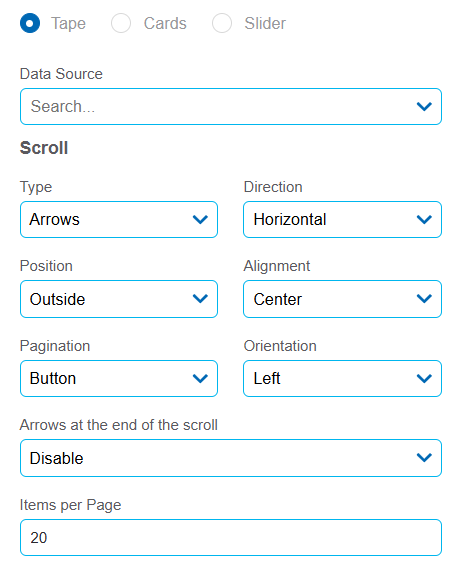457x579 pixels.
Task: Select the Slider radio button
Action: coord(222,23)
